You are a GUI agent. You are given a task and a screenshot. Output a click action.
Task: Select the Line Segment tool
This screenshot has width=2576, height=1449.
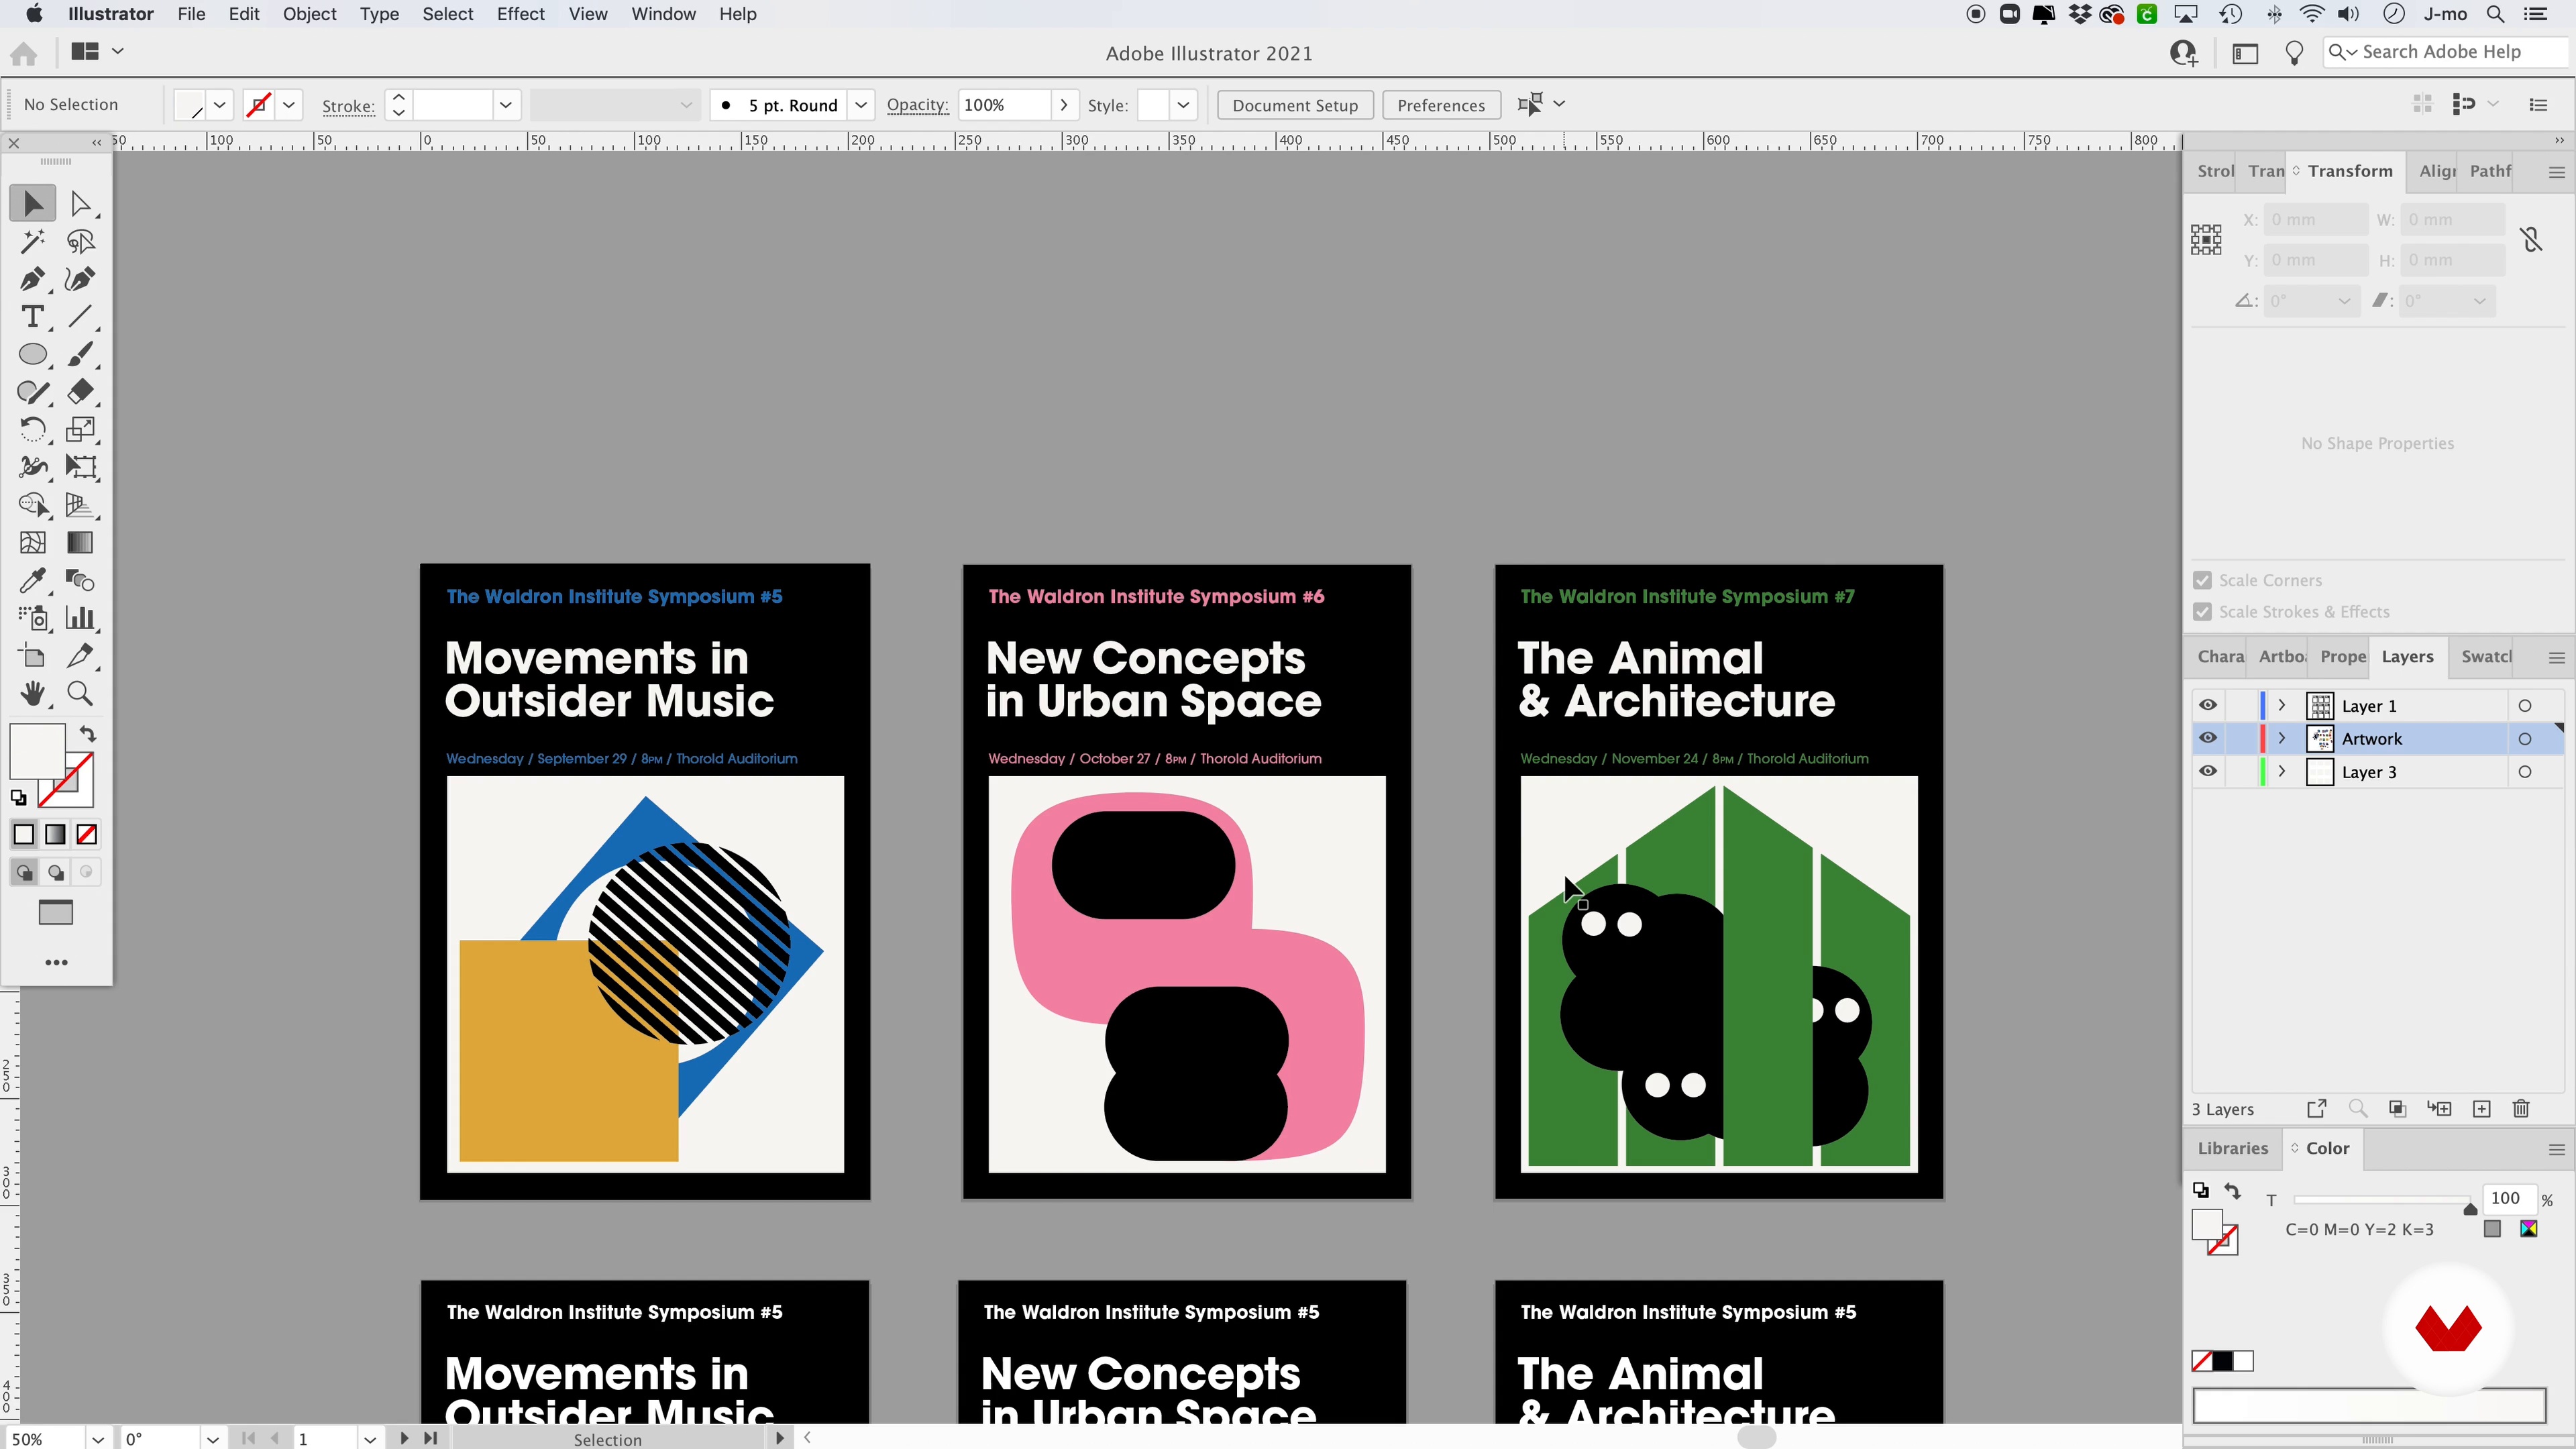coord(80,317)
